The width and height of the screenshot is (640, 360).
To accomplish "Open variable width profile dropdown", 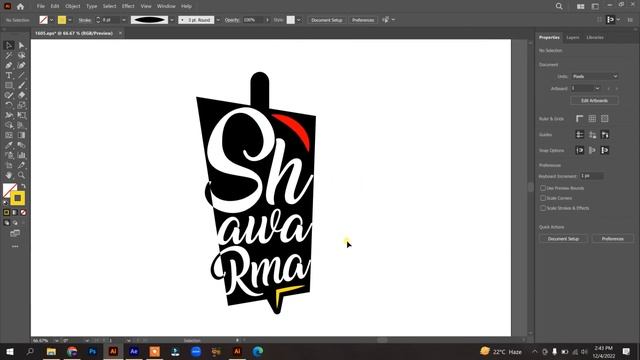I will click(172, 20).
